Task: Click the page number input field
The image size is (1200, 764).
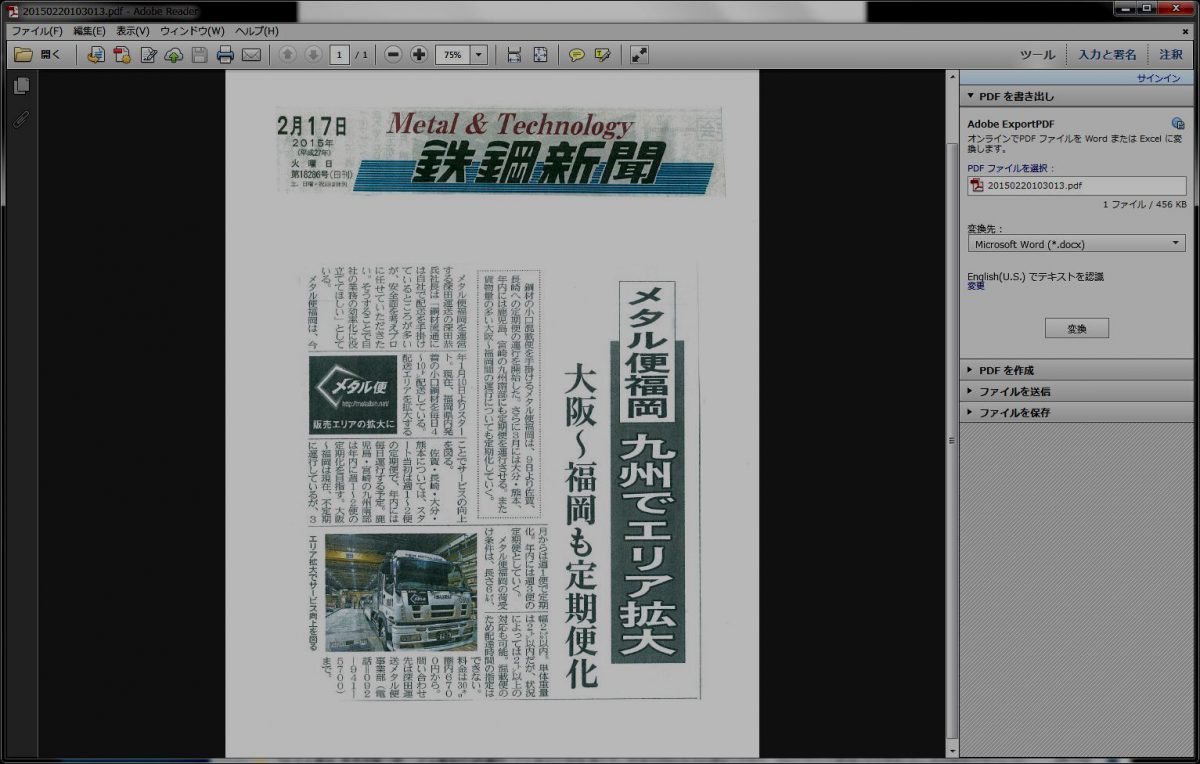Action: pos(340,55)
